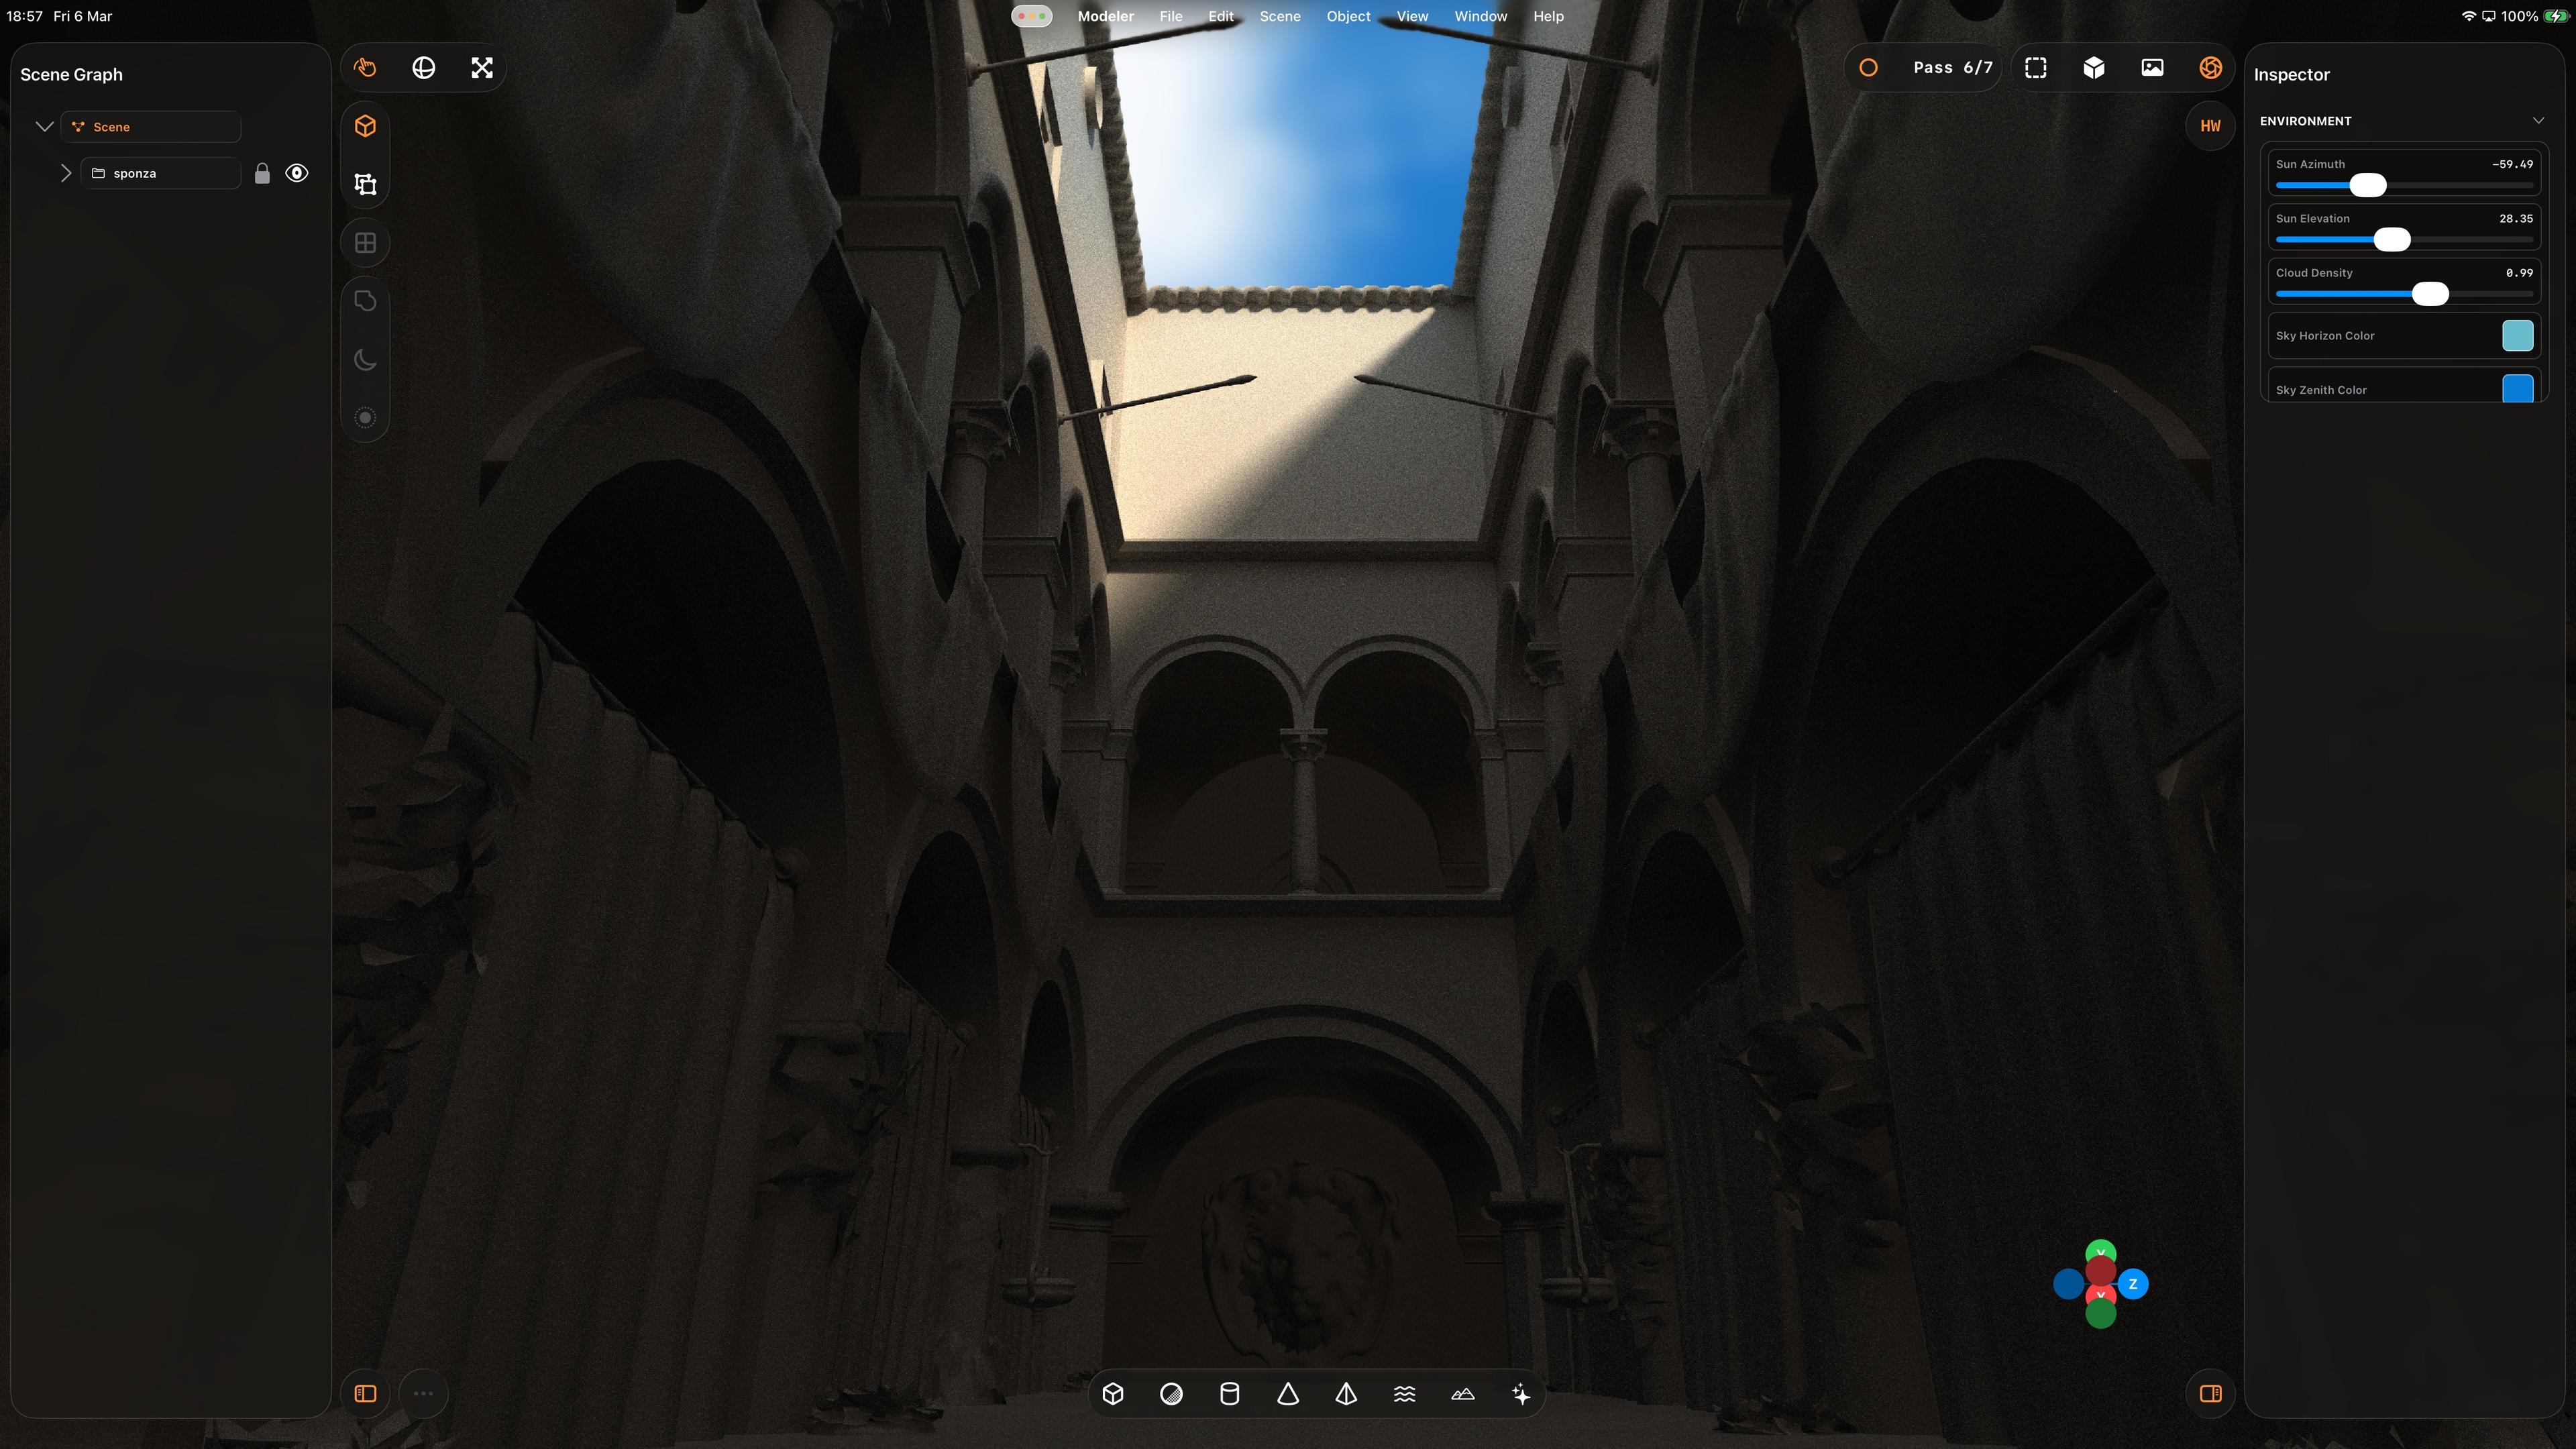2576x1449 pixels.
Task: Open the File menu
Action: pyautogui.click(x=1171, y=16)
